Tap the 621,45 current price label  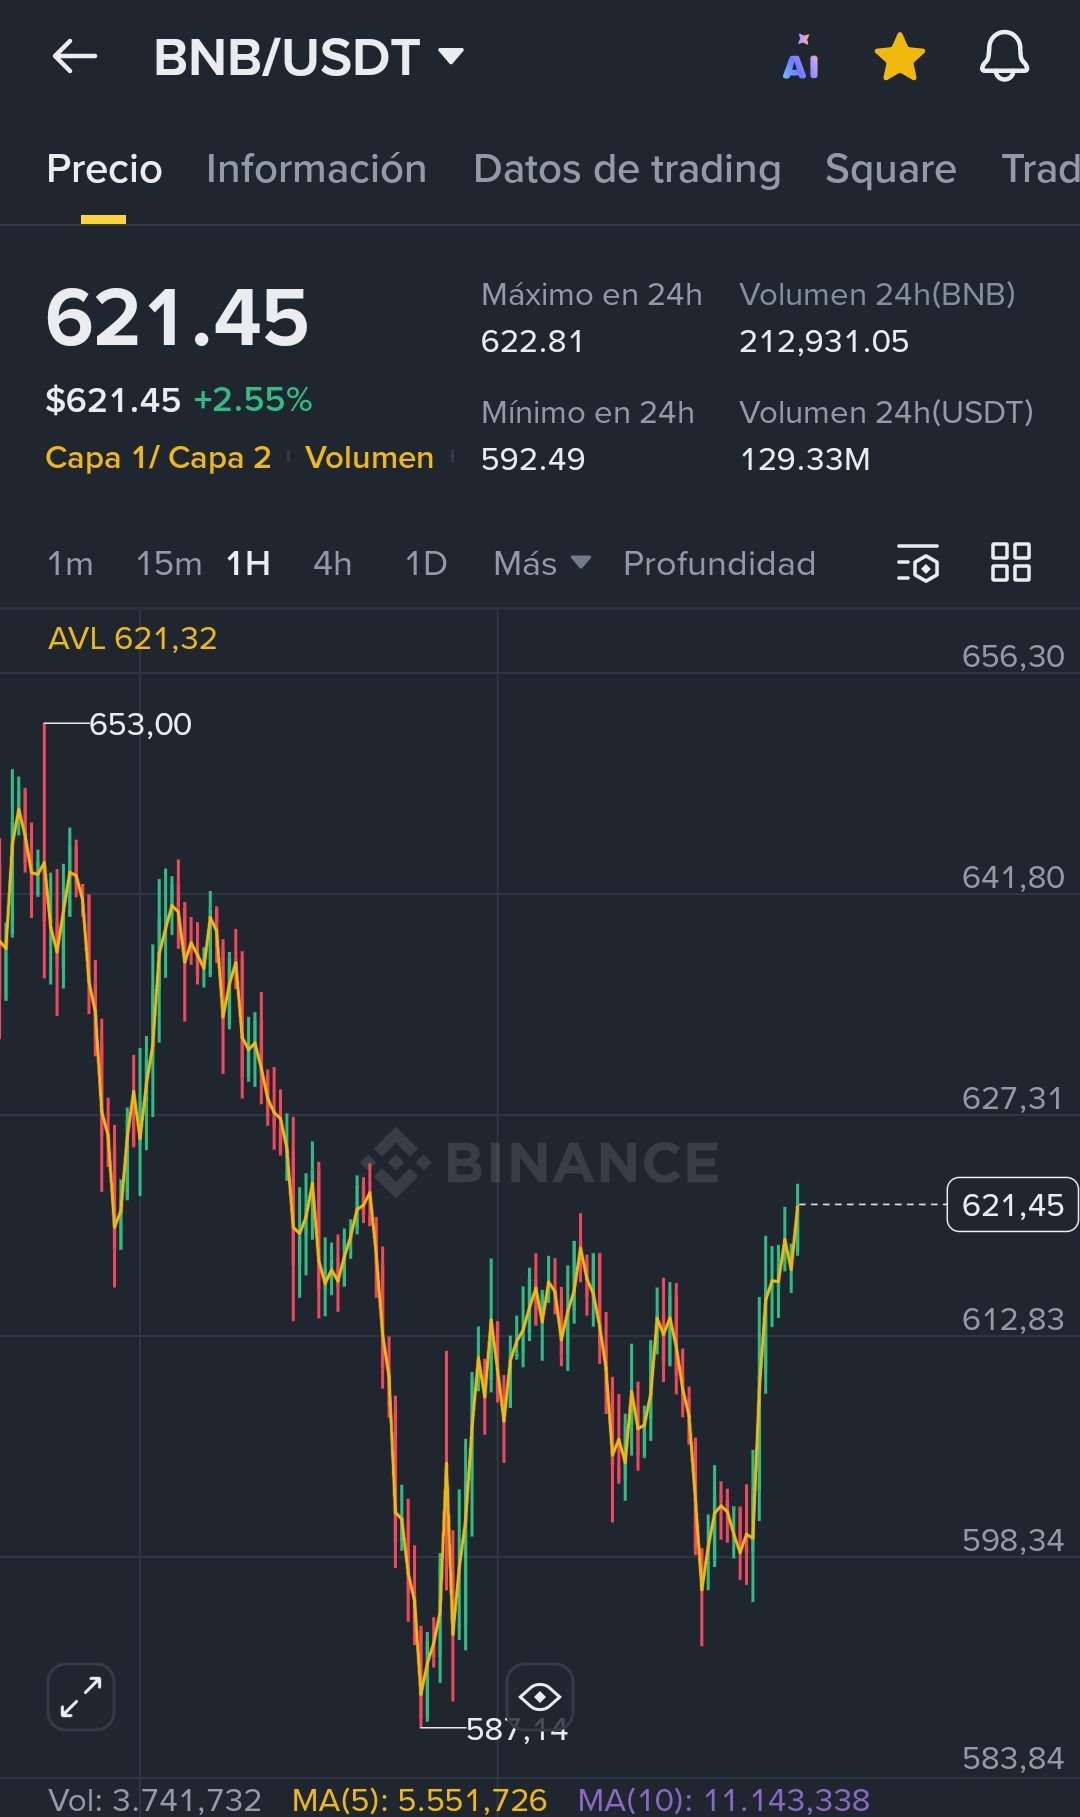[1012, 1205]
